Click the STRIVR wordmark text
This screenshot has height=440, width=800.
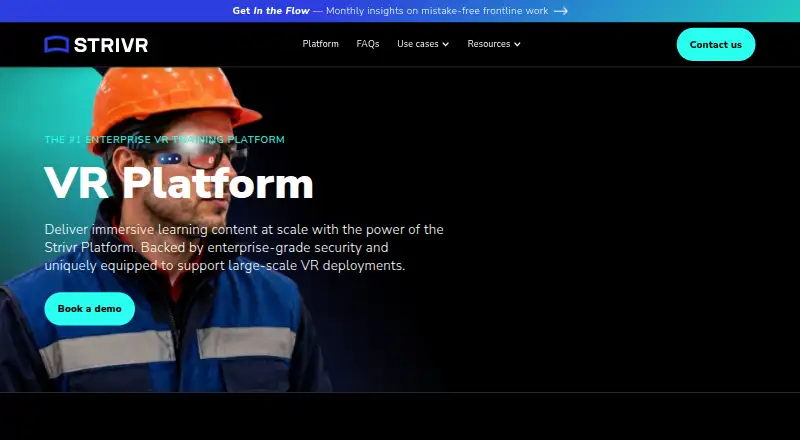[111, 45]
